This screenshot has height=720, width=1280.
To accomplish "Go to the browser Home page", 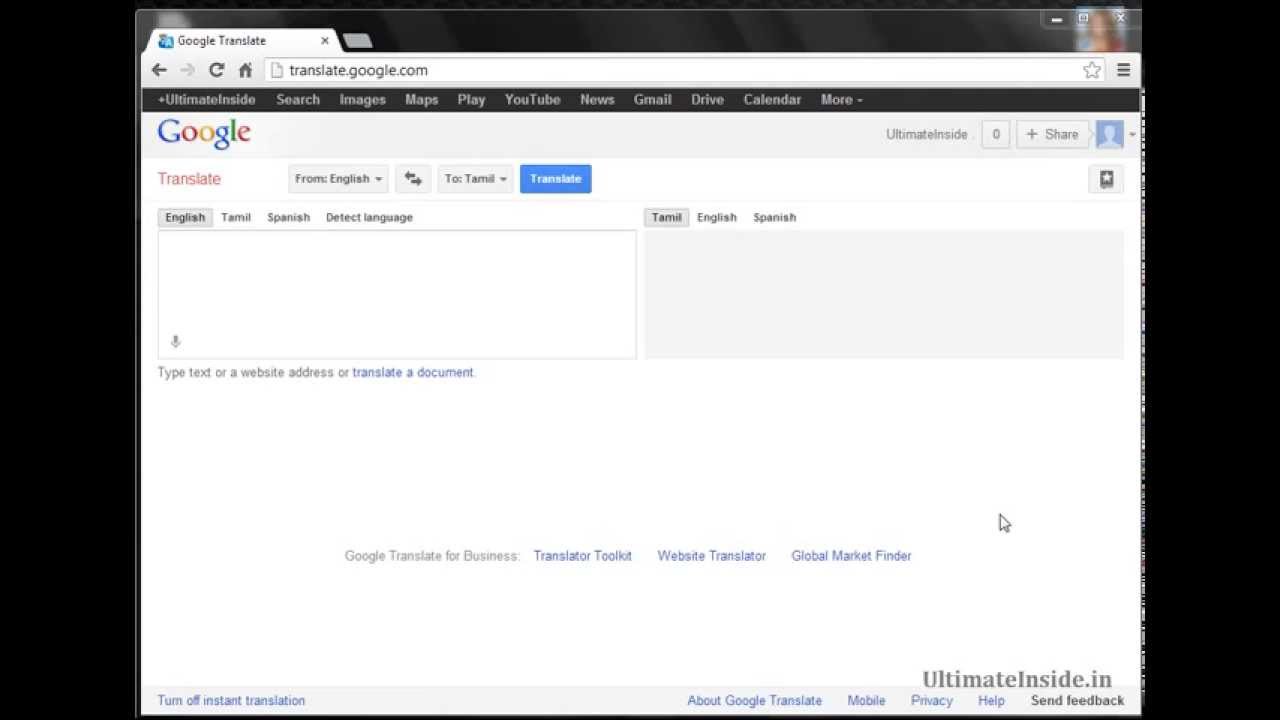I will click(245, 70).
